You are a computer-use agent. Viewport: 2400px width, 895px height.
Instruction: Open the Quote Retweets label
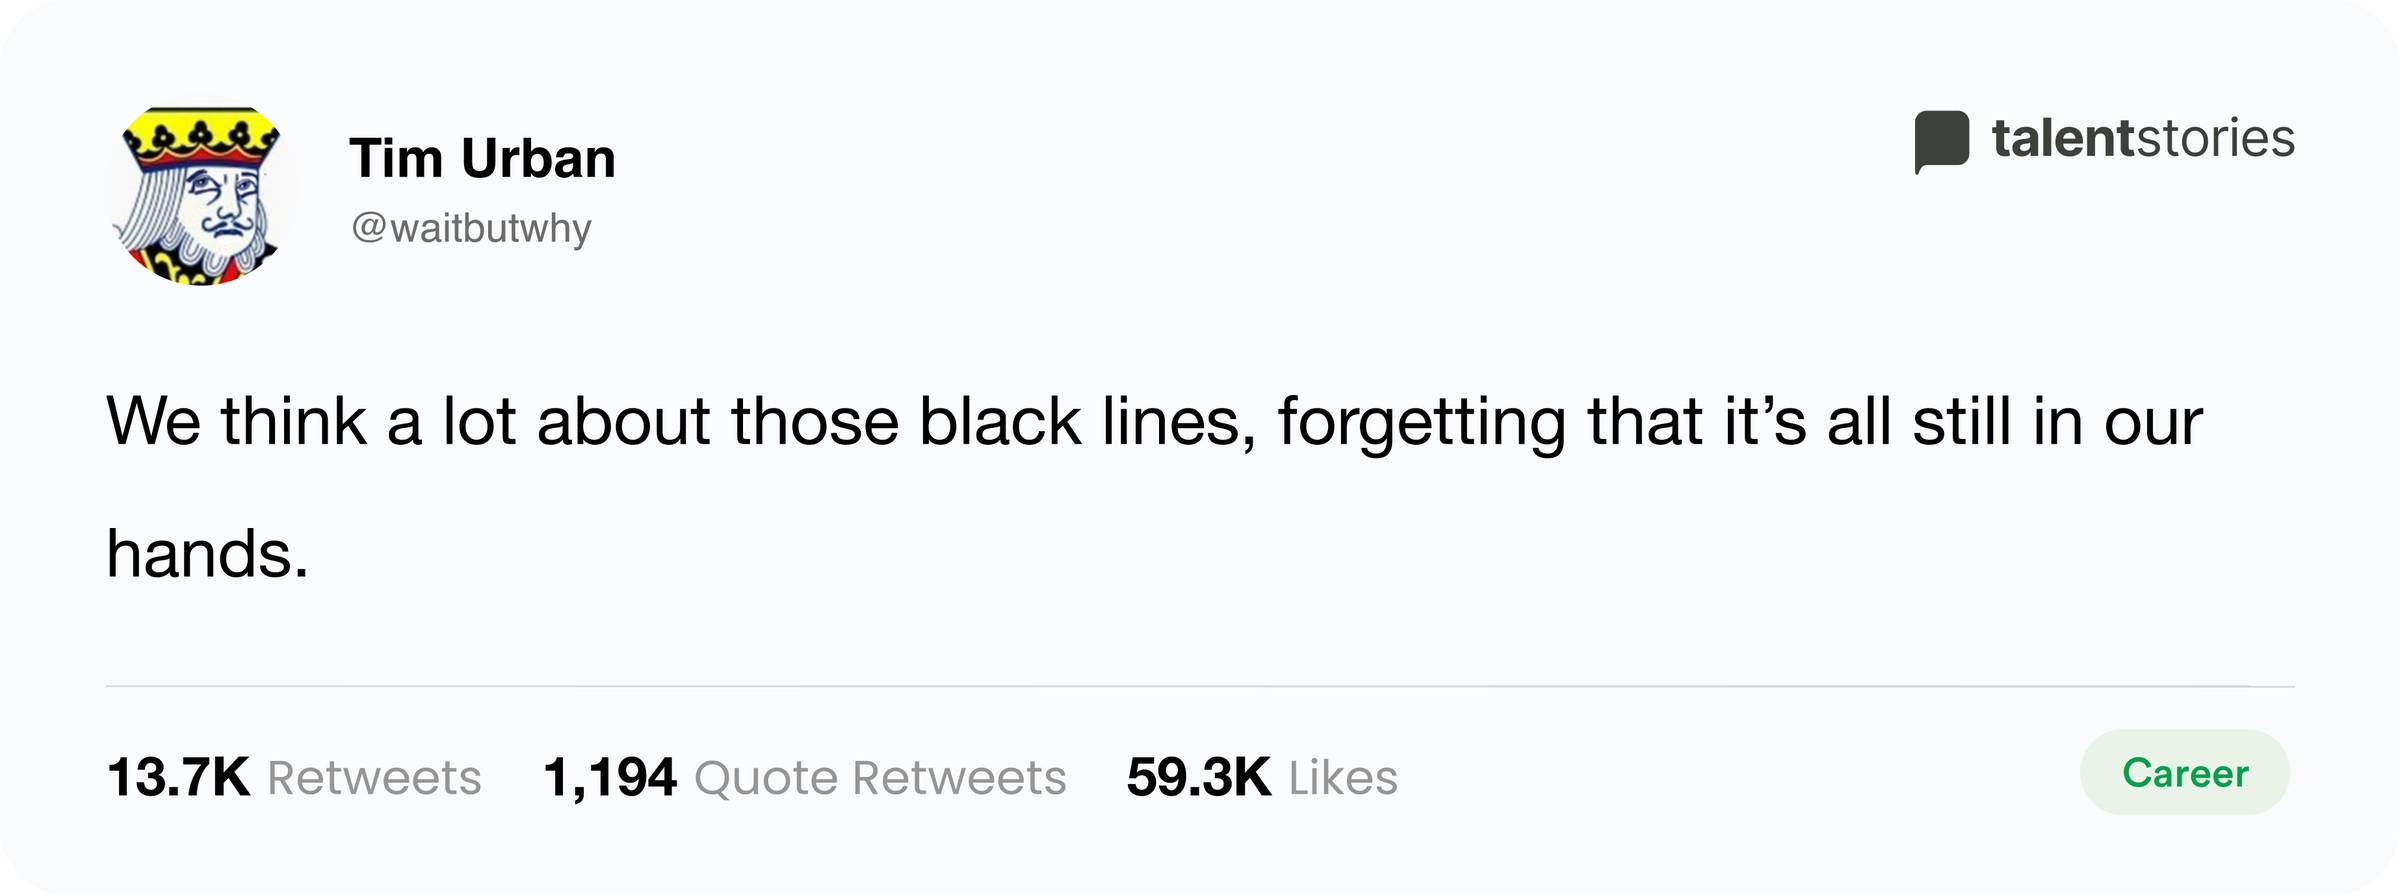coord(880,778)
